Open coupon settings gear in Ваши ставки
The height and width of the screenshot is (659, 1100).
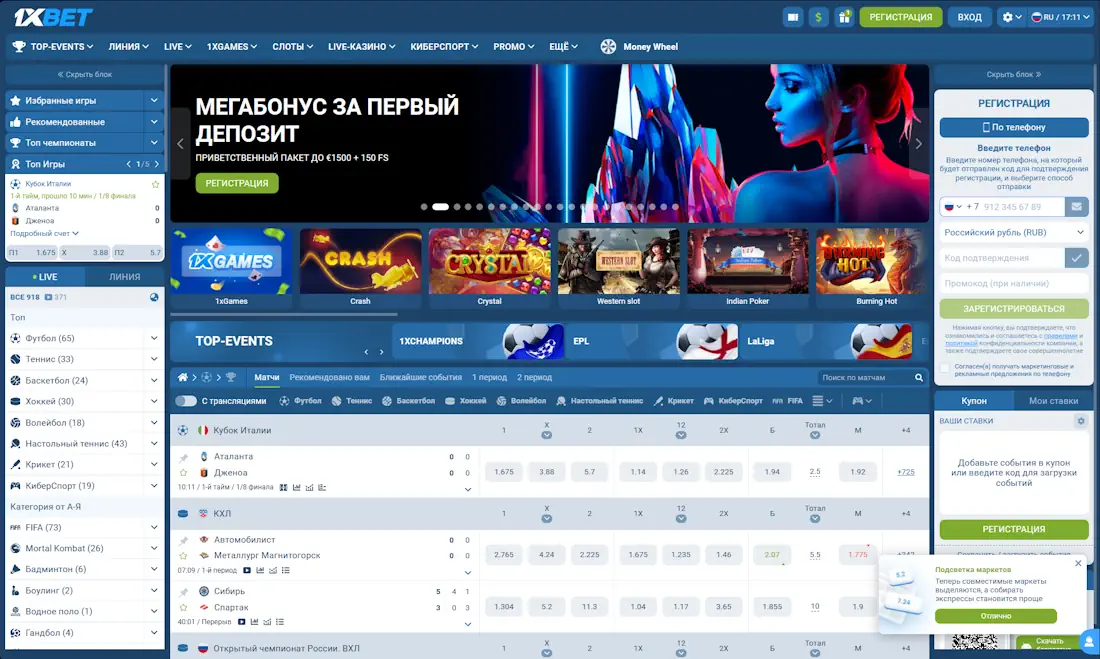pyautogui.click(x=1080, y=421)
